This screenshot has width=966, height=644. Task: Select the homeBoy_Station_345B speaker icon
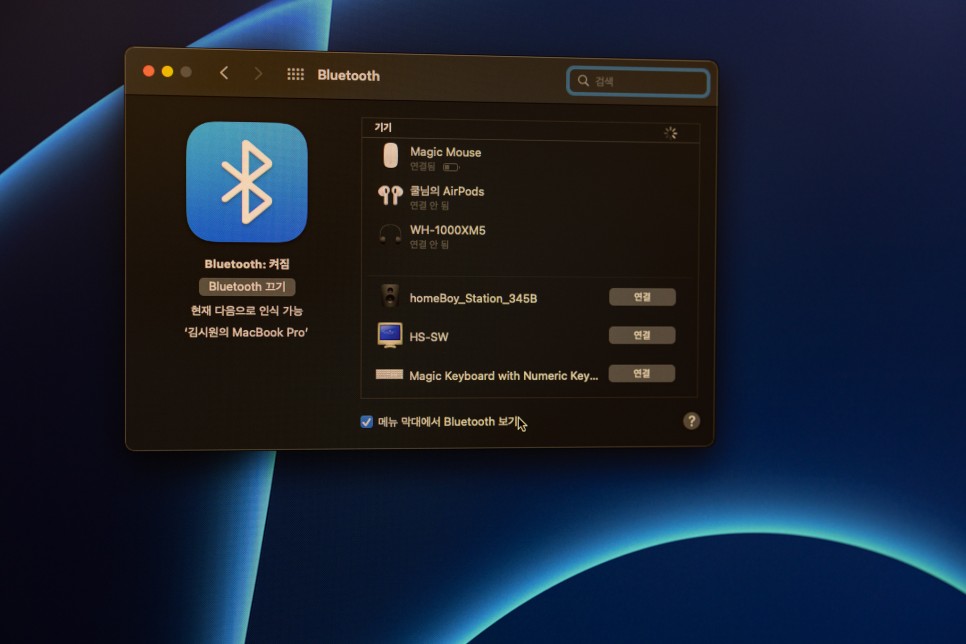(390, 296)
